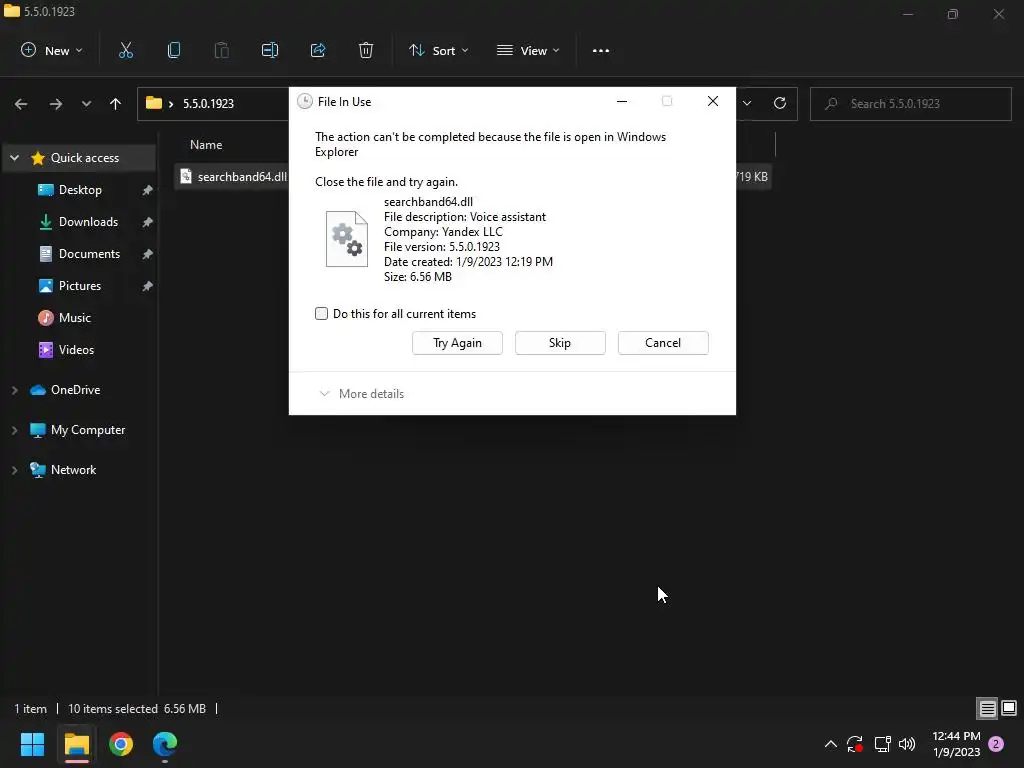Select Desktop in Quick access
This screenshot has width=1024, height=768.
(x=80, y=190)
